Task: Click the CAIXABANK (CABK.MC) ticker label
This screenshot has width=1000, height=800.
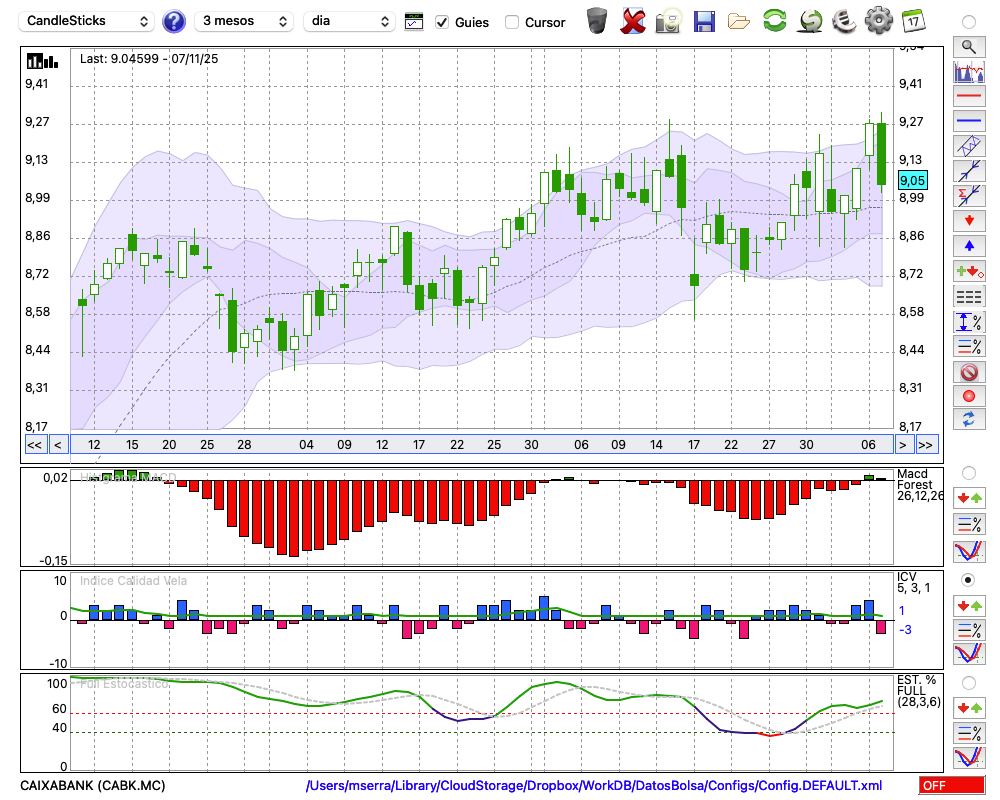Action: 92,785
